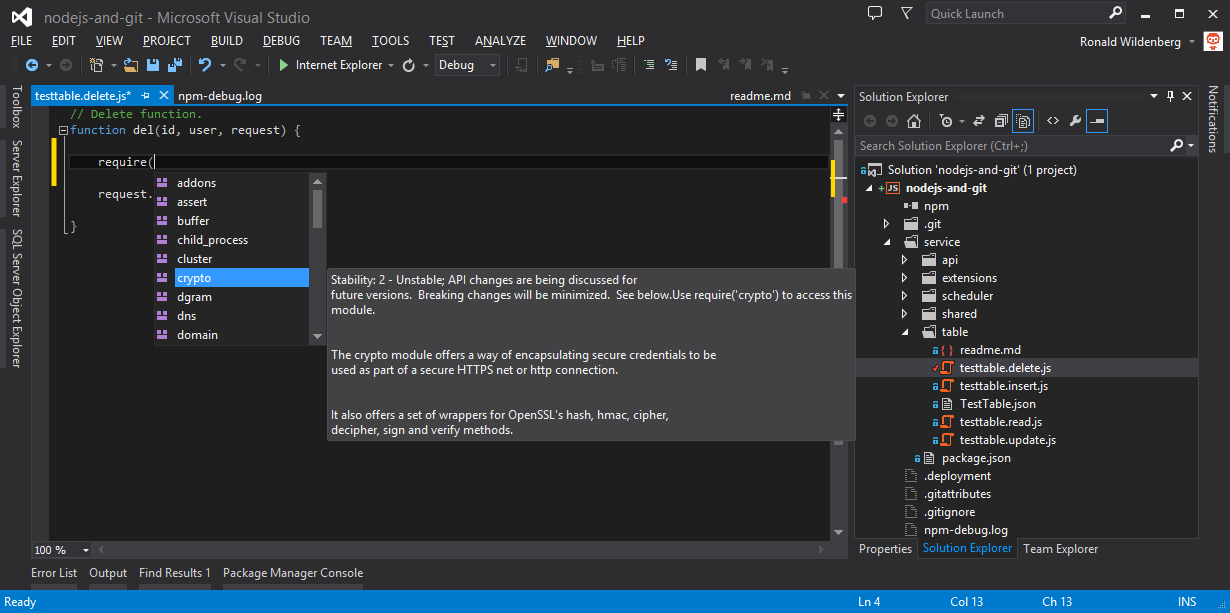
Task: Toggle Preview Selected Items in Solution Explorer
Action: point(1098,121)
